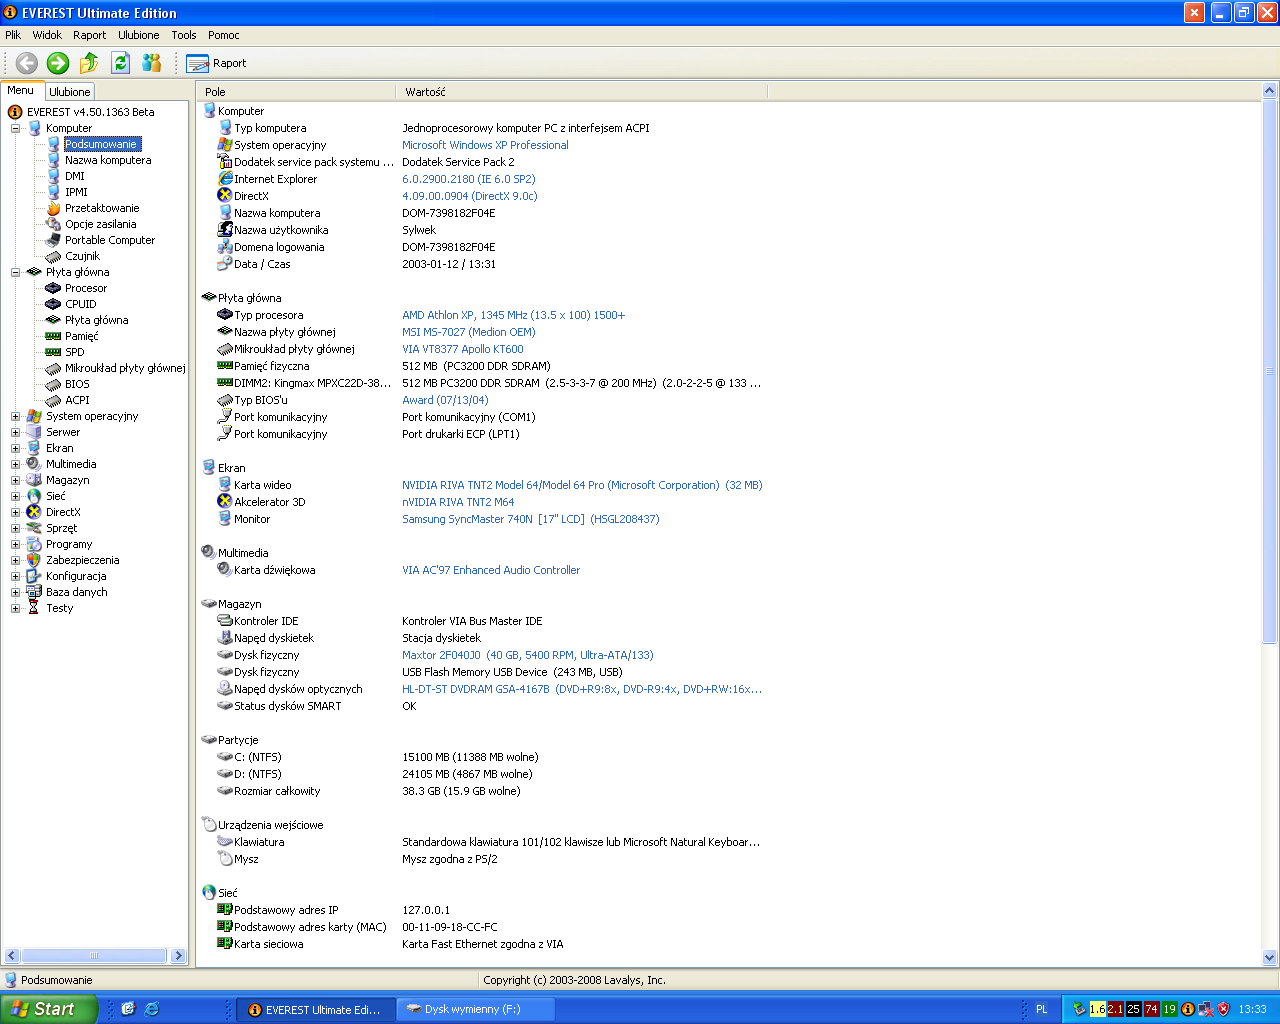Open the Raport menu in menu bar

(89, 35)
